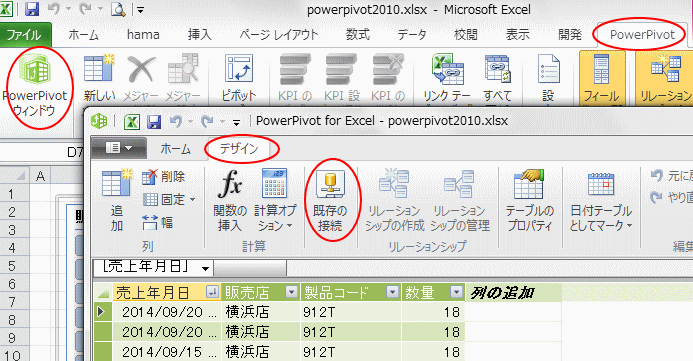Open the [売上年月日] name box dropdown
Image resolution: width=693 pixels, height=361 pixels.
pyautogui.click(x=205, y=268)
